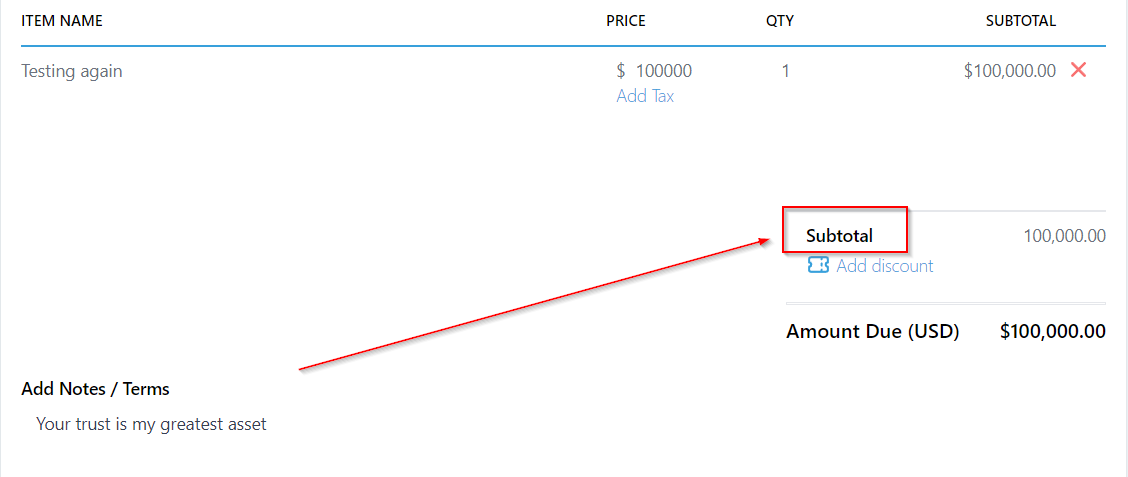This screenshot has height=477, width=1128.
Task: Click the notes text about trust
Action: pos(151,424)
